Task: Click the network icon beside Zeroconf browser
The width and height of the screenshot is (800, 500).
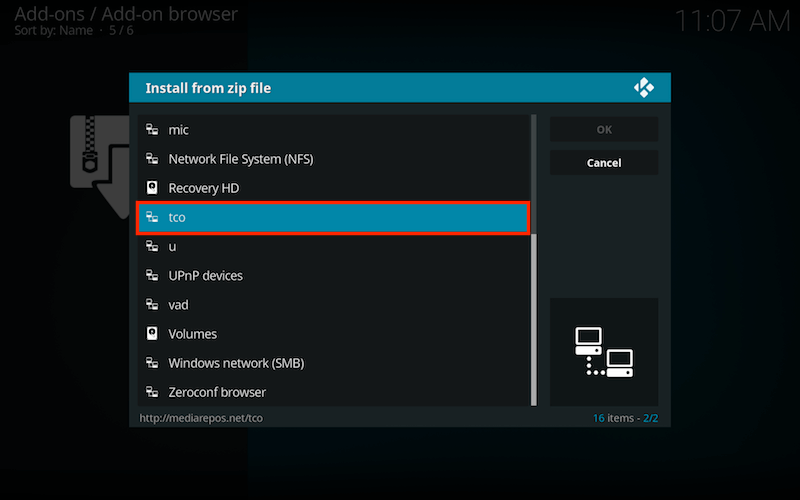Action: coord(152,392)
